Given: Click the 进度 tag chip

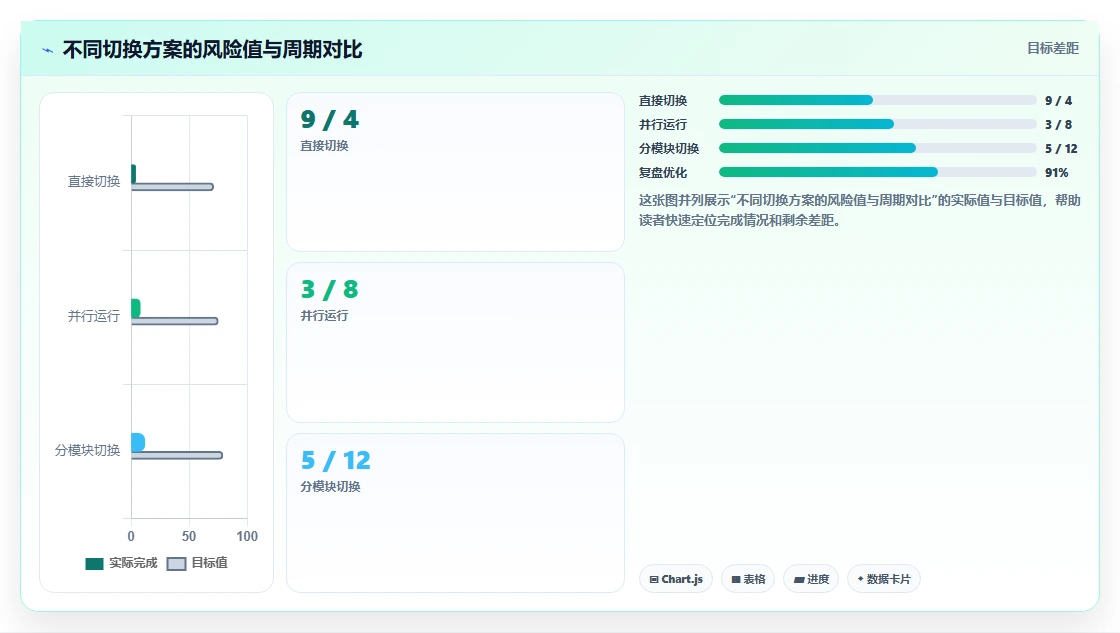Looking at the screenshot, I should pyautogui.click(x=811, y=579).
